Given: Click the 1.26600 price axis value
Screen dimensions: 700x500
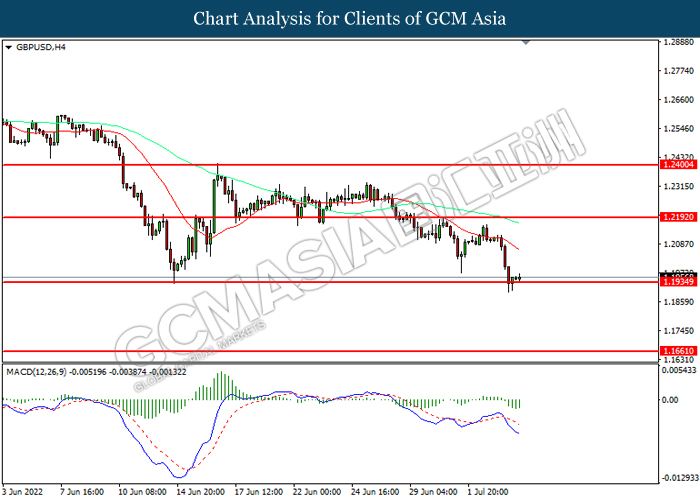Looking at the screenshot, I should [679, 100].
